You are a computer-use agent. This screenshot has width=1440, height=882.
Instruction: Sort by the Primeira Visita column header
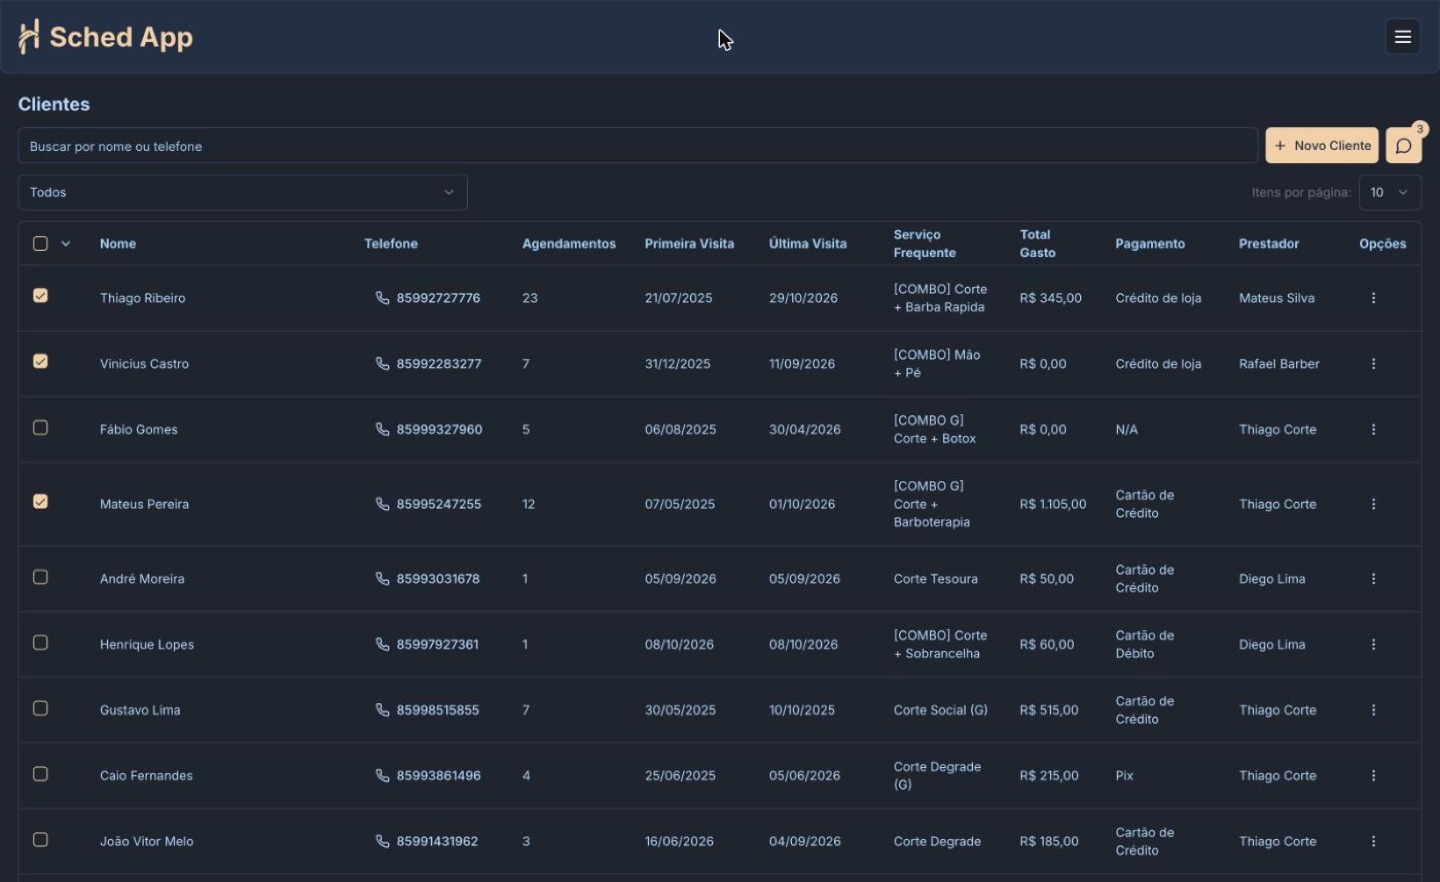[x=689, y=244]
